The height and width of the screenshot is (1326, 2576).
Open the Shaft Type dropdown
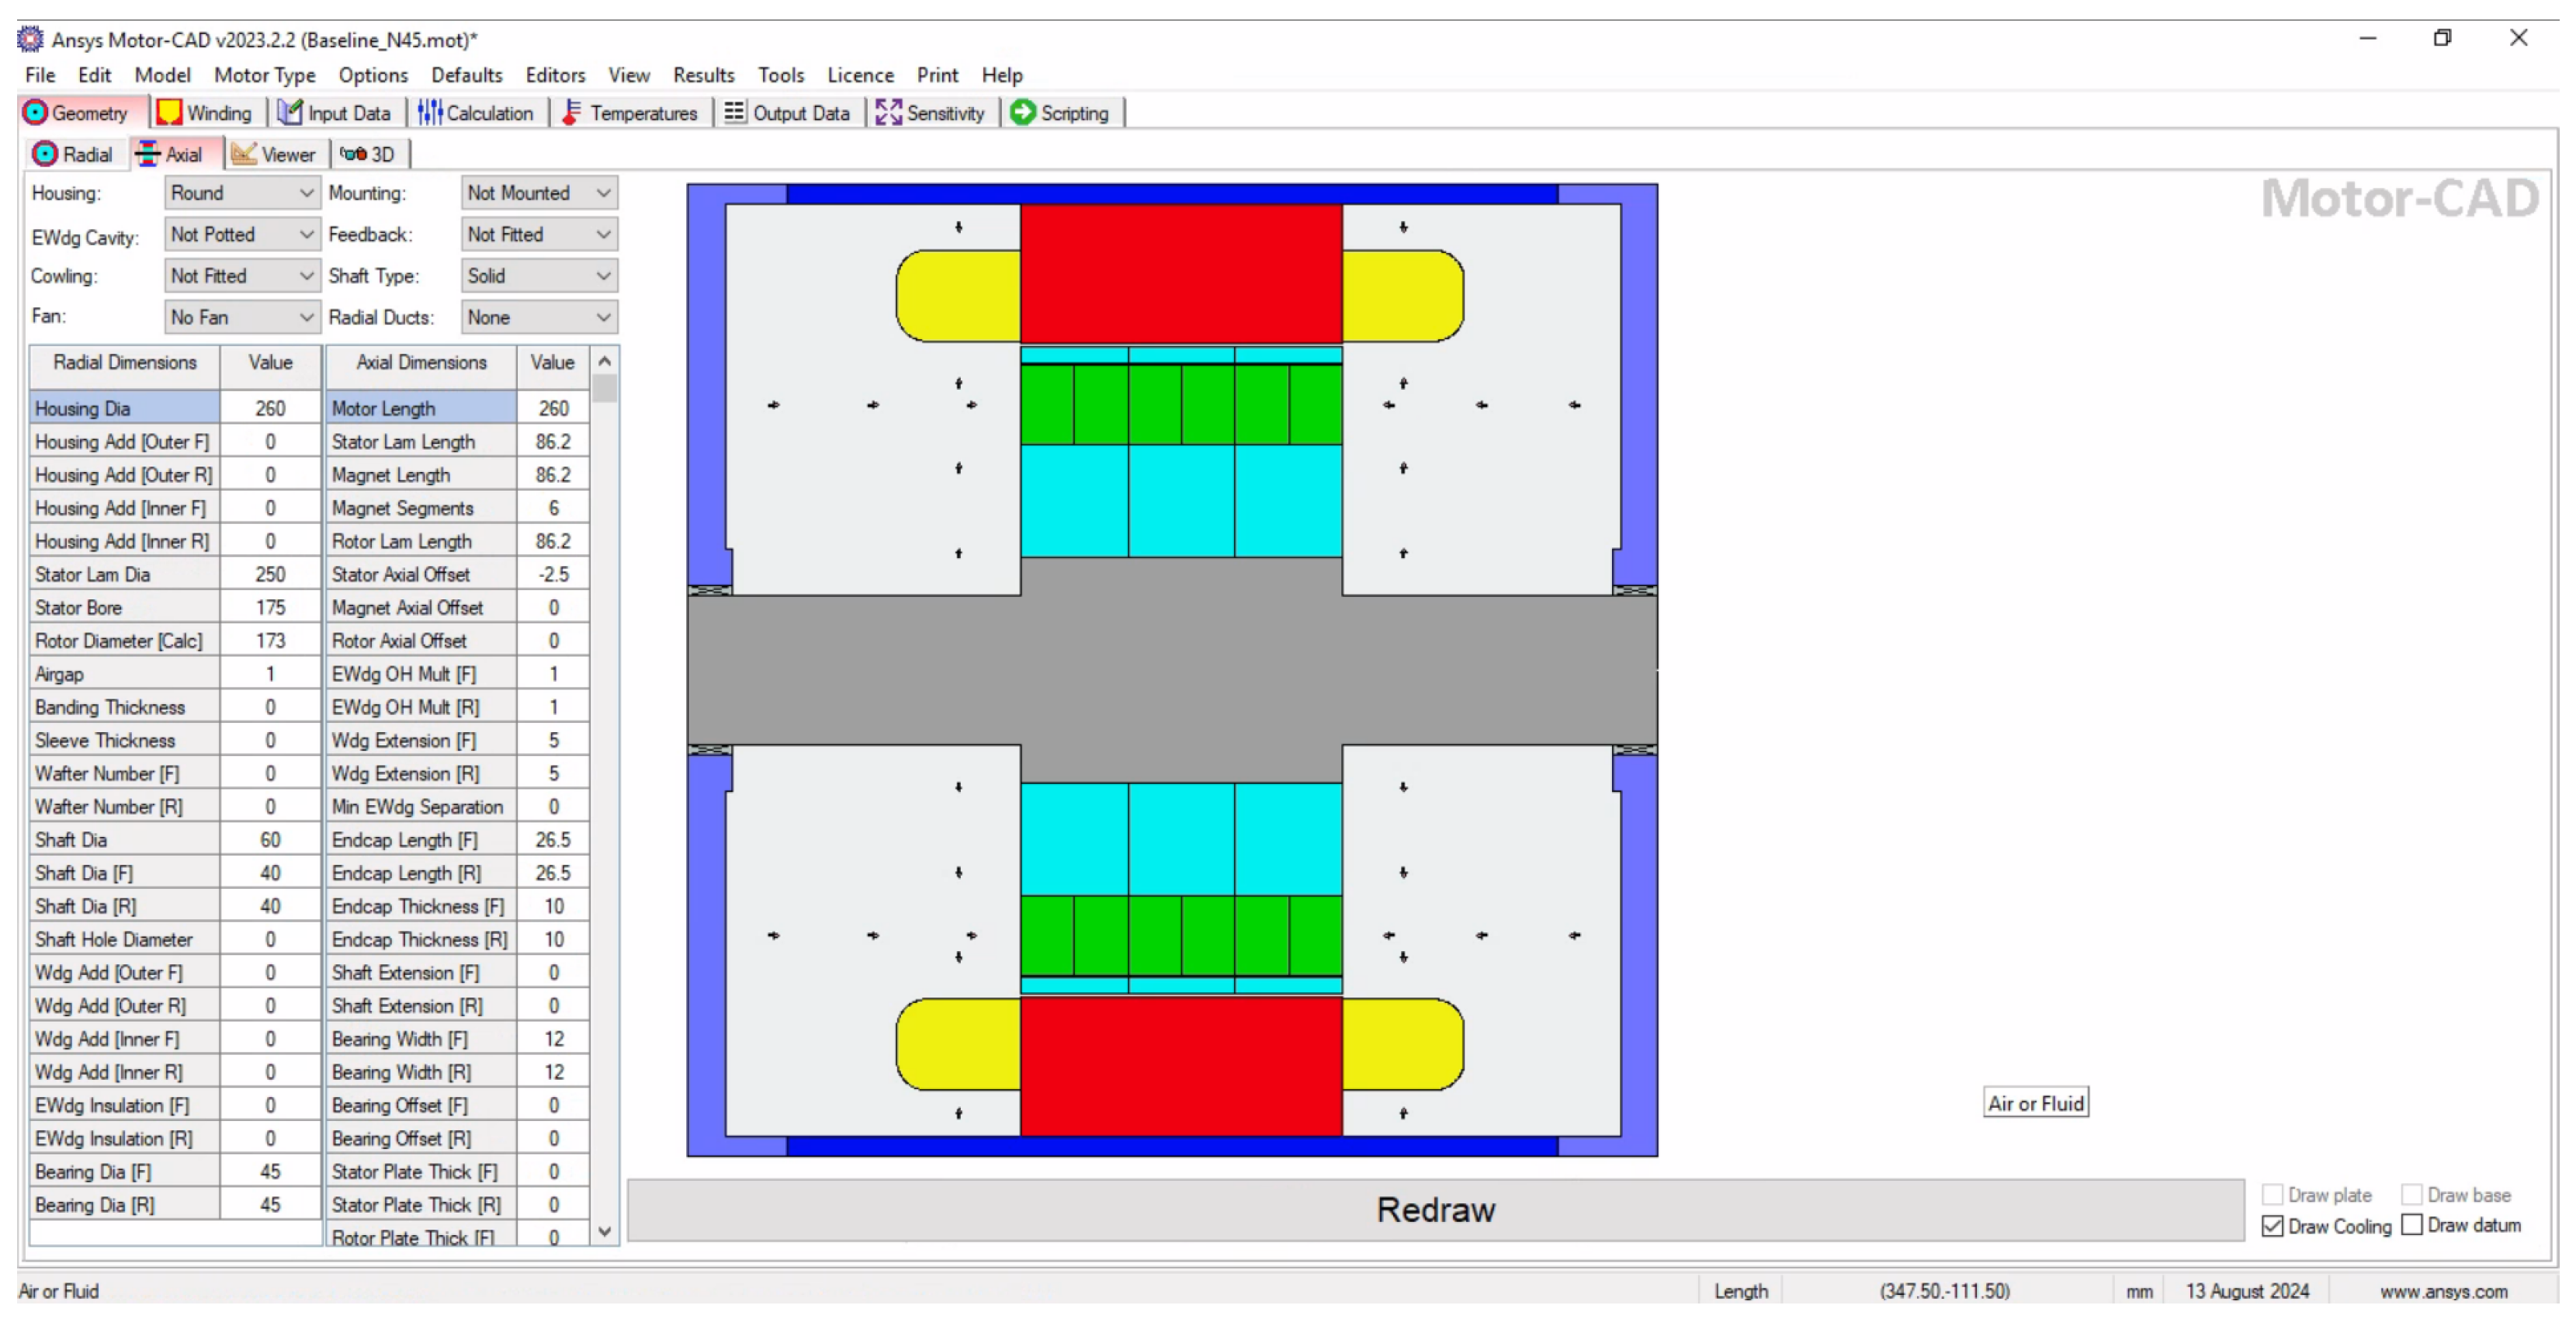click(x=539, y=275)
